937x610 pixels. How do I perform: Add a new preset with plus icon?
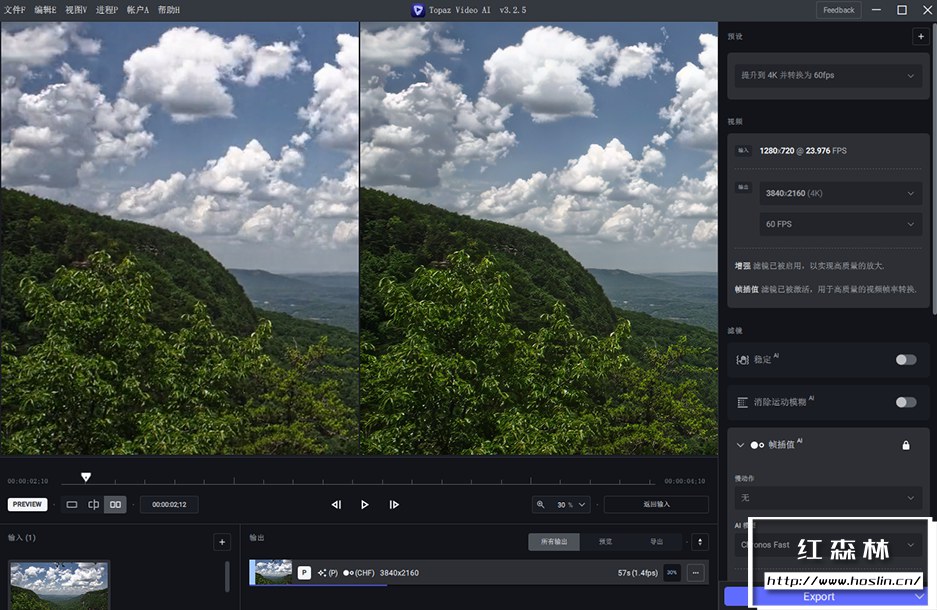coord(920,36)
